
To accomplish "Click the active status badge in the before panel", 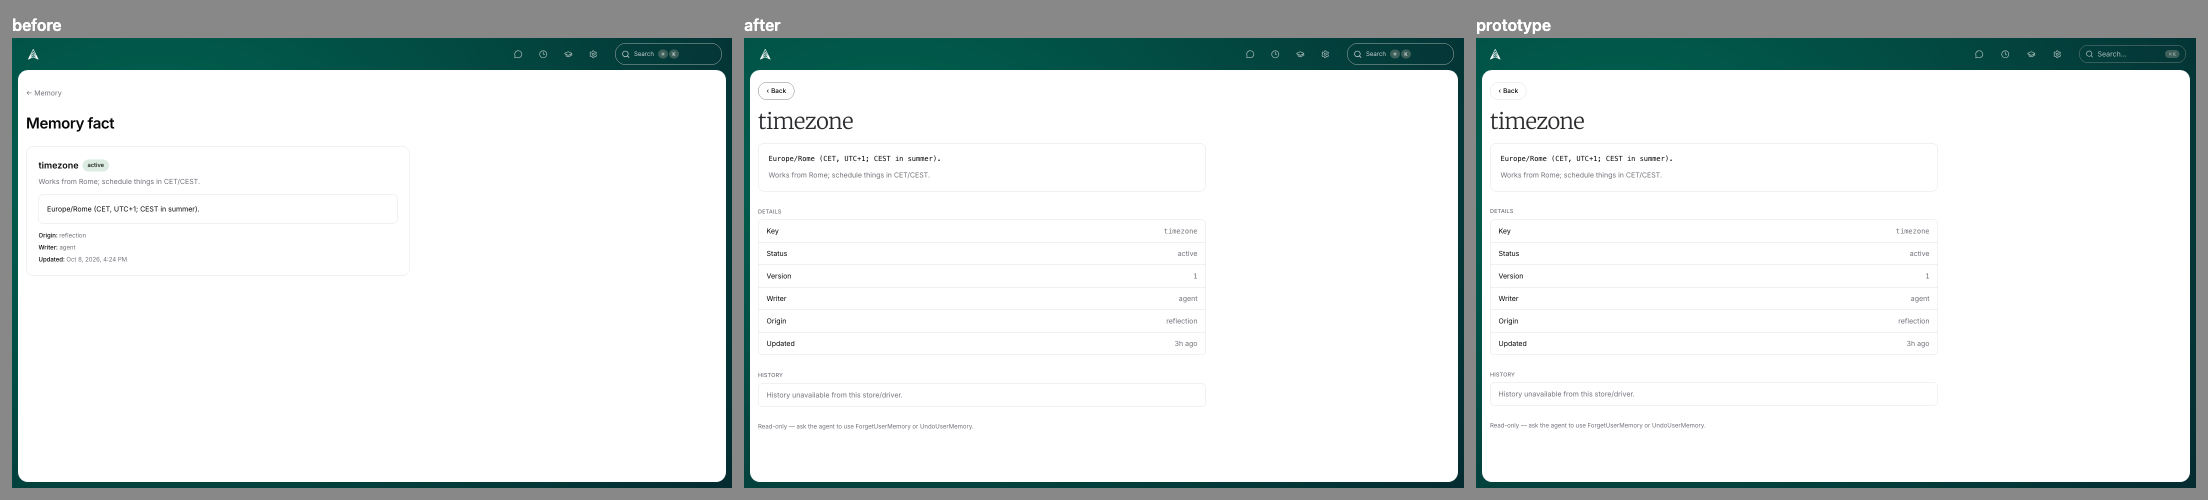I will tap(96, 165).
